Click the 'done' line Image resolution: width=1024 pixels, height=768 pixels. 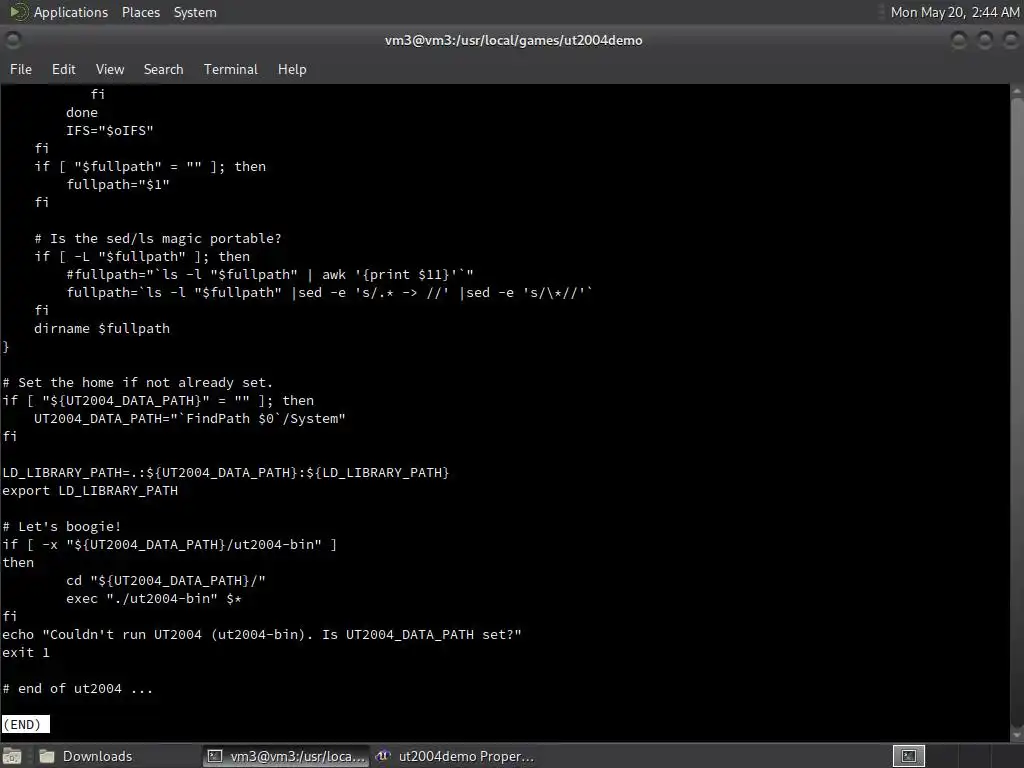click(x=82, y=112)
